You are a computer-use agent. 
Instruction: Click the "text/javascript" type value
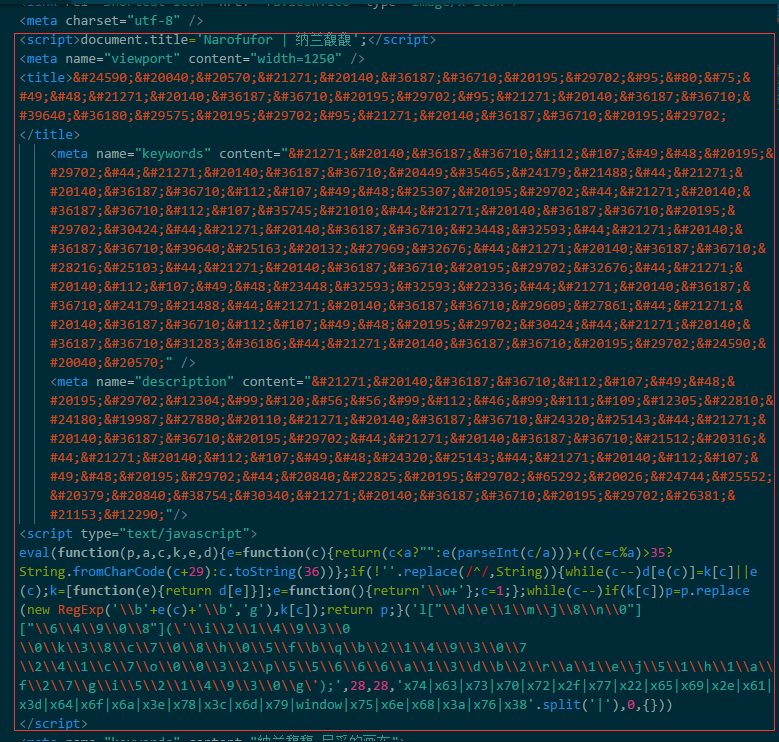point(184,534)
